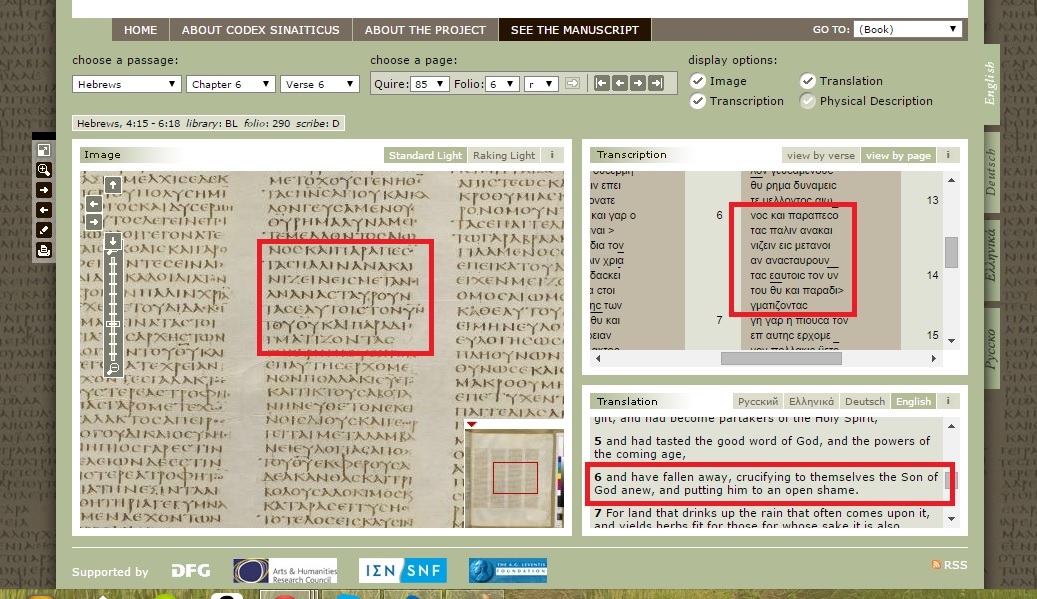Screen dimensions: 1037x599
Task: Click the go arrow next to Folio side dropdown
Action: tap(573, 83)
